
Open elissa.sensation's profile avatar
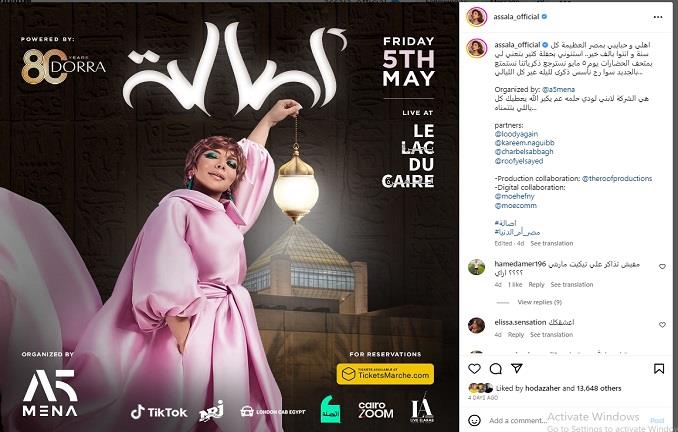point(477,325)
